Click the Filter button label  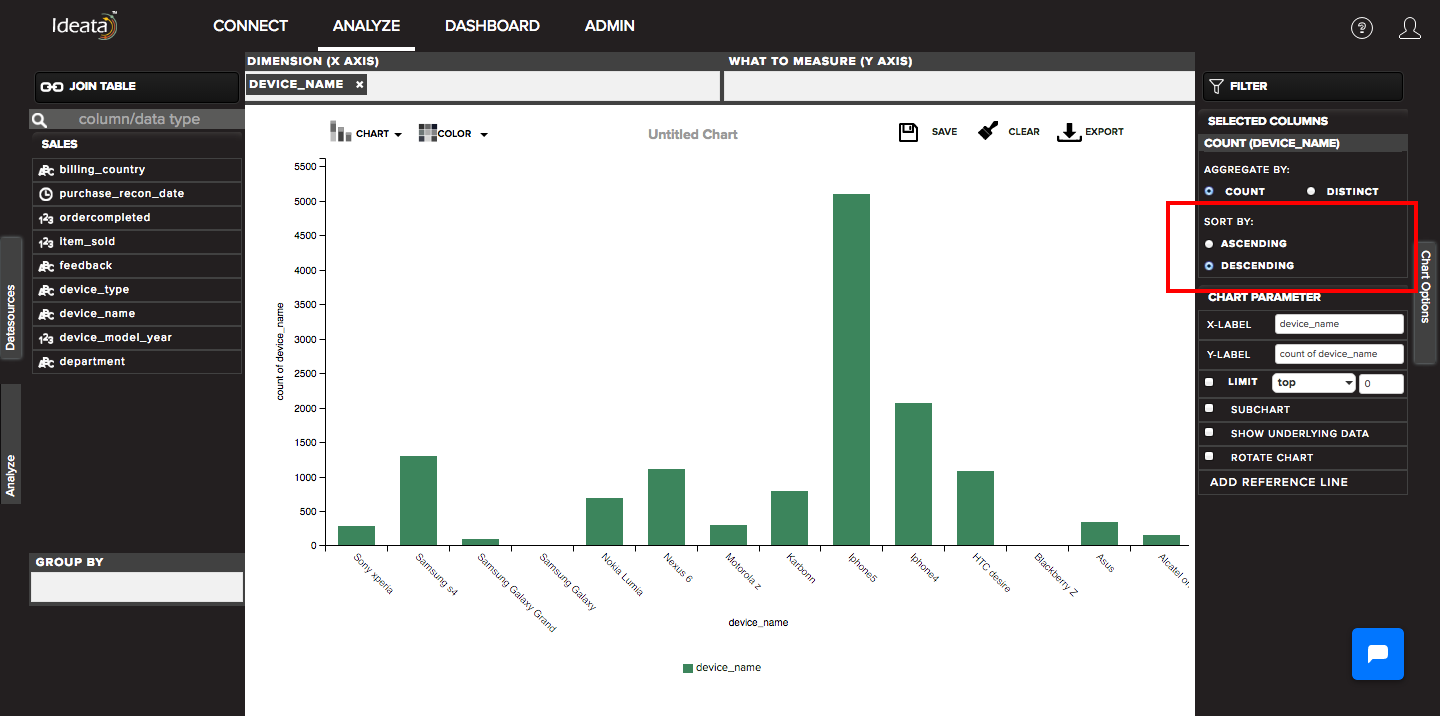pyautogui.click(x=1248, y=87)
